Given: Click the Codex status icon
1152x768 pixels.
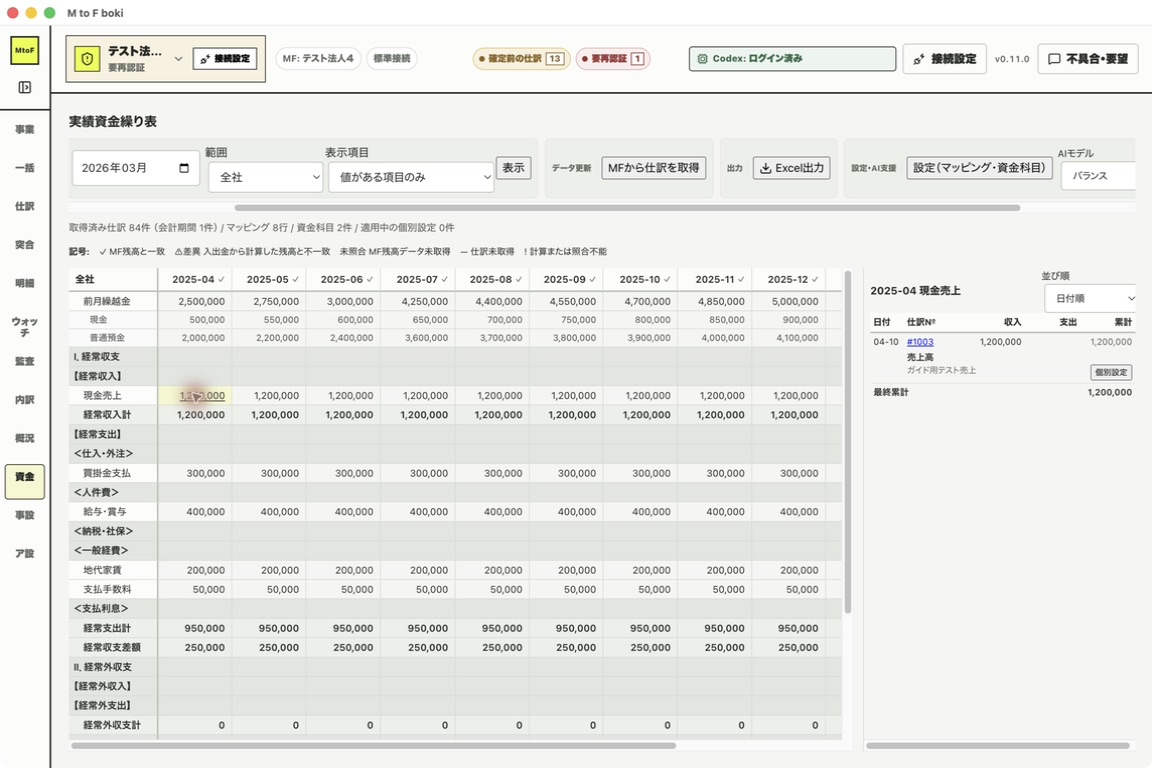Looking at the screenshot, I should tap(702, 59).
